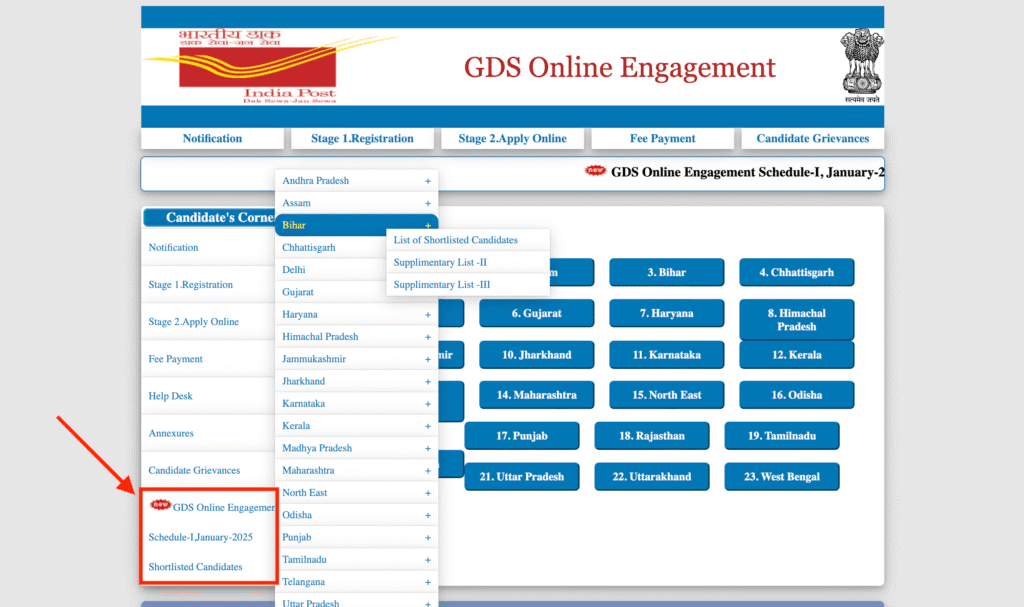Open List of Shortlisted Candidates for Bihar
The image size is (1024, 607).
[x=468, y=240]
